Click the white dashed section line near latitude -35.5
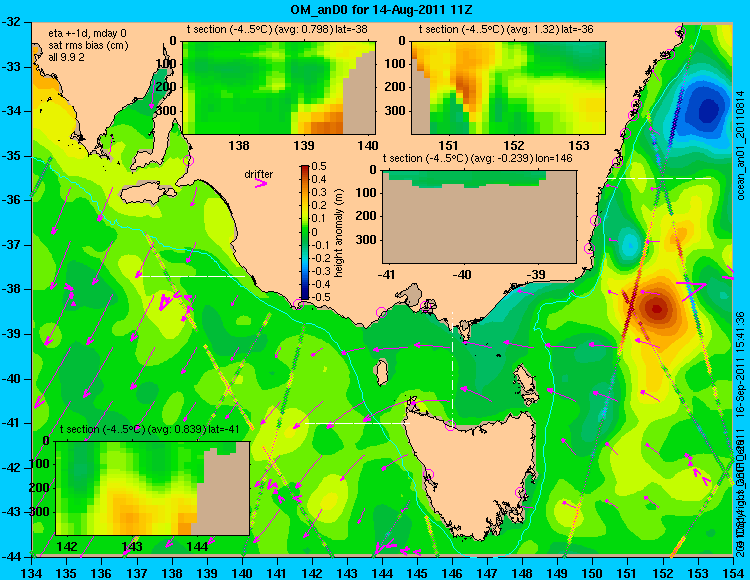The image size is (750, 580). [x=659, y=178]
